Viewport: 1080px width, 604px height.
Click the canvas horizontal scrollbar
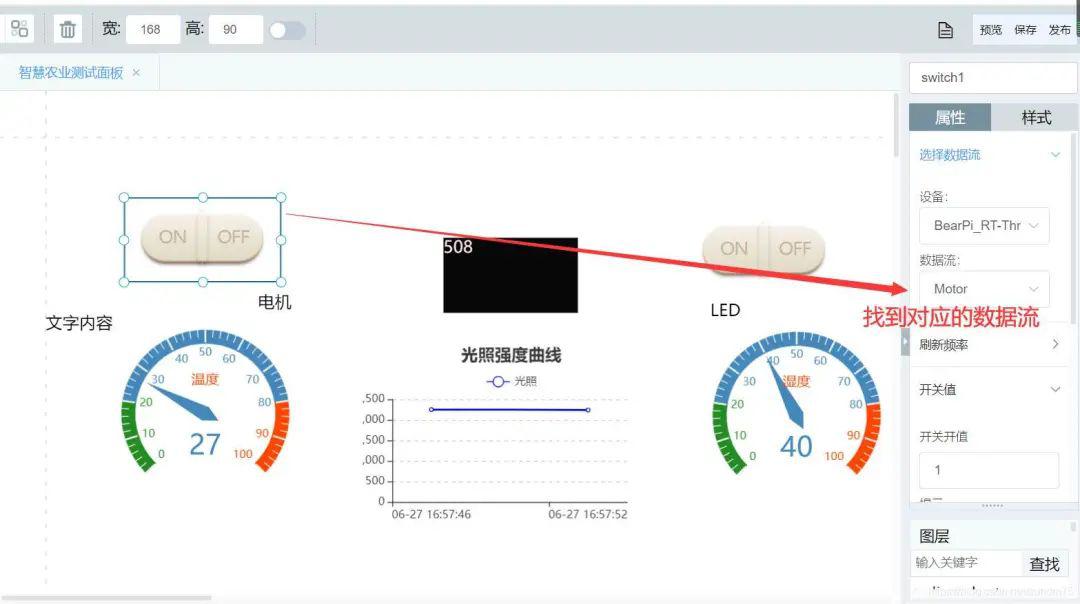[x=107, y=597]
